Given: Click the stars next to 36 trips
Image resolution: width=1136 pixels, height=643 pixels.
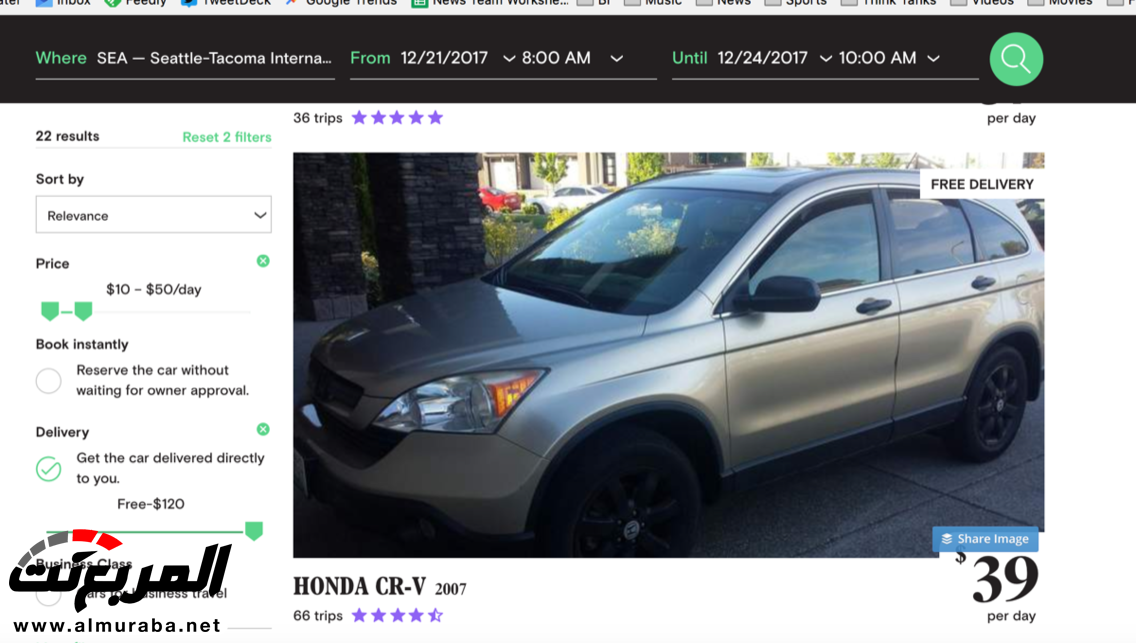Looking at the screenshot, I should [397, 117].
